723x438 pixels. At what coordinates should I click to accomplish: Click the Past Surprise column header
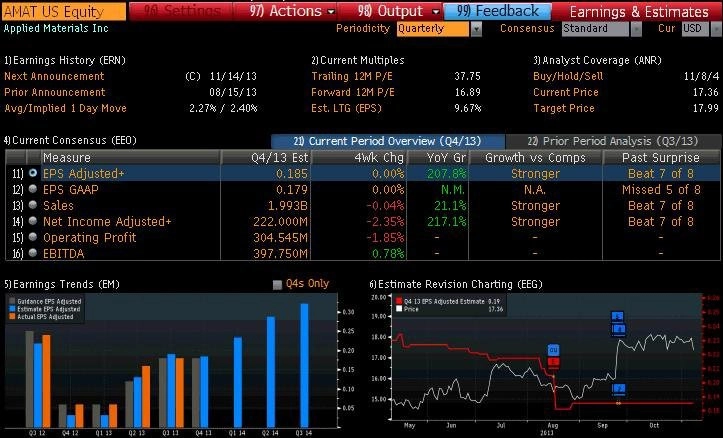pyautogui.click(x=661, y=158)
